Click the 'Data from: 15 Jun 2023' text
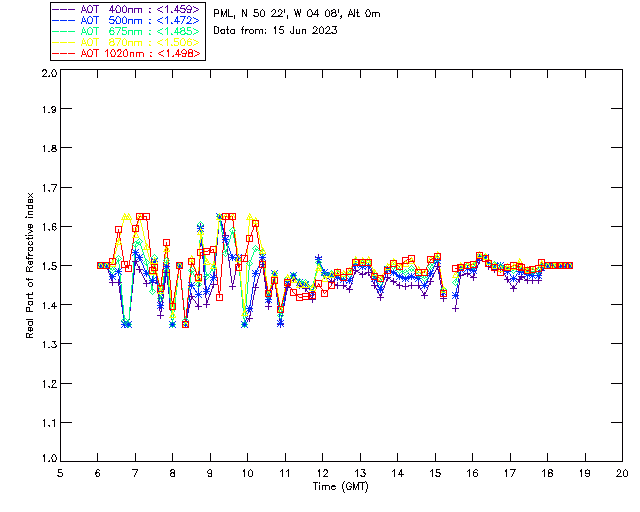Screen dimensions: 640x512 click(275, 30)
